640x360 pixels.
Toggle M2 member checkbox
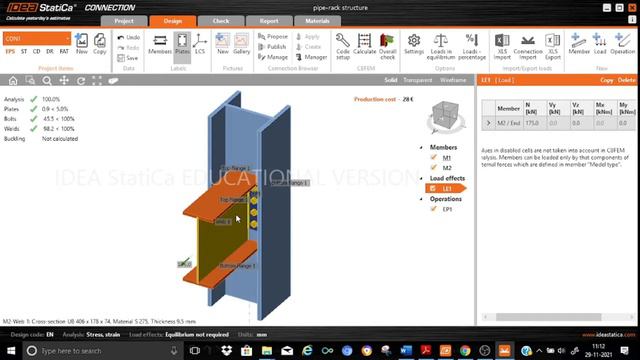(x=433, y=167)
